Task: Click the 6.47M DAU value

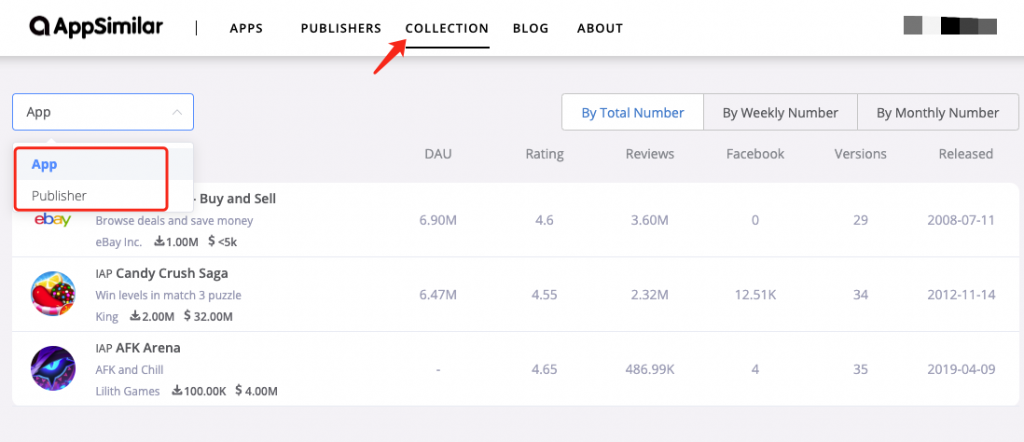Action: coord(438,294)
